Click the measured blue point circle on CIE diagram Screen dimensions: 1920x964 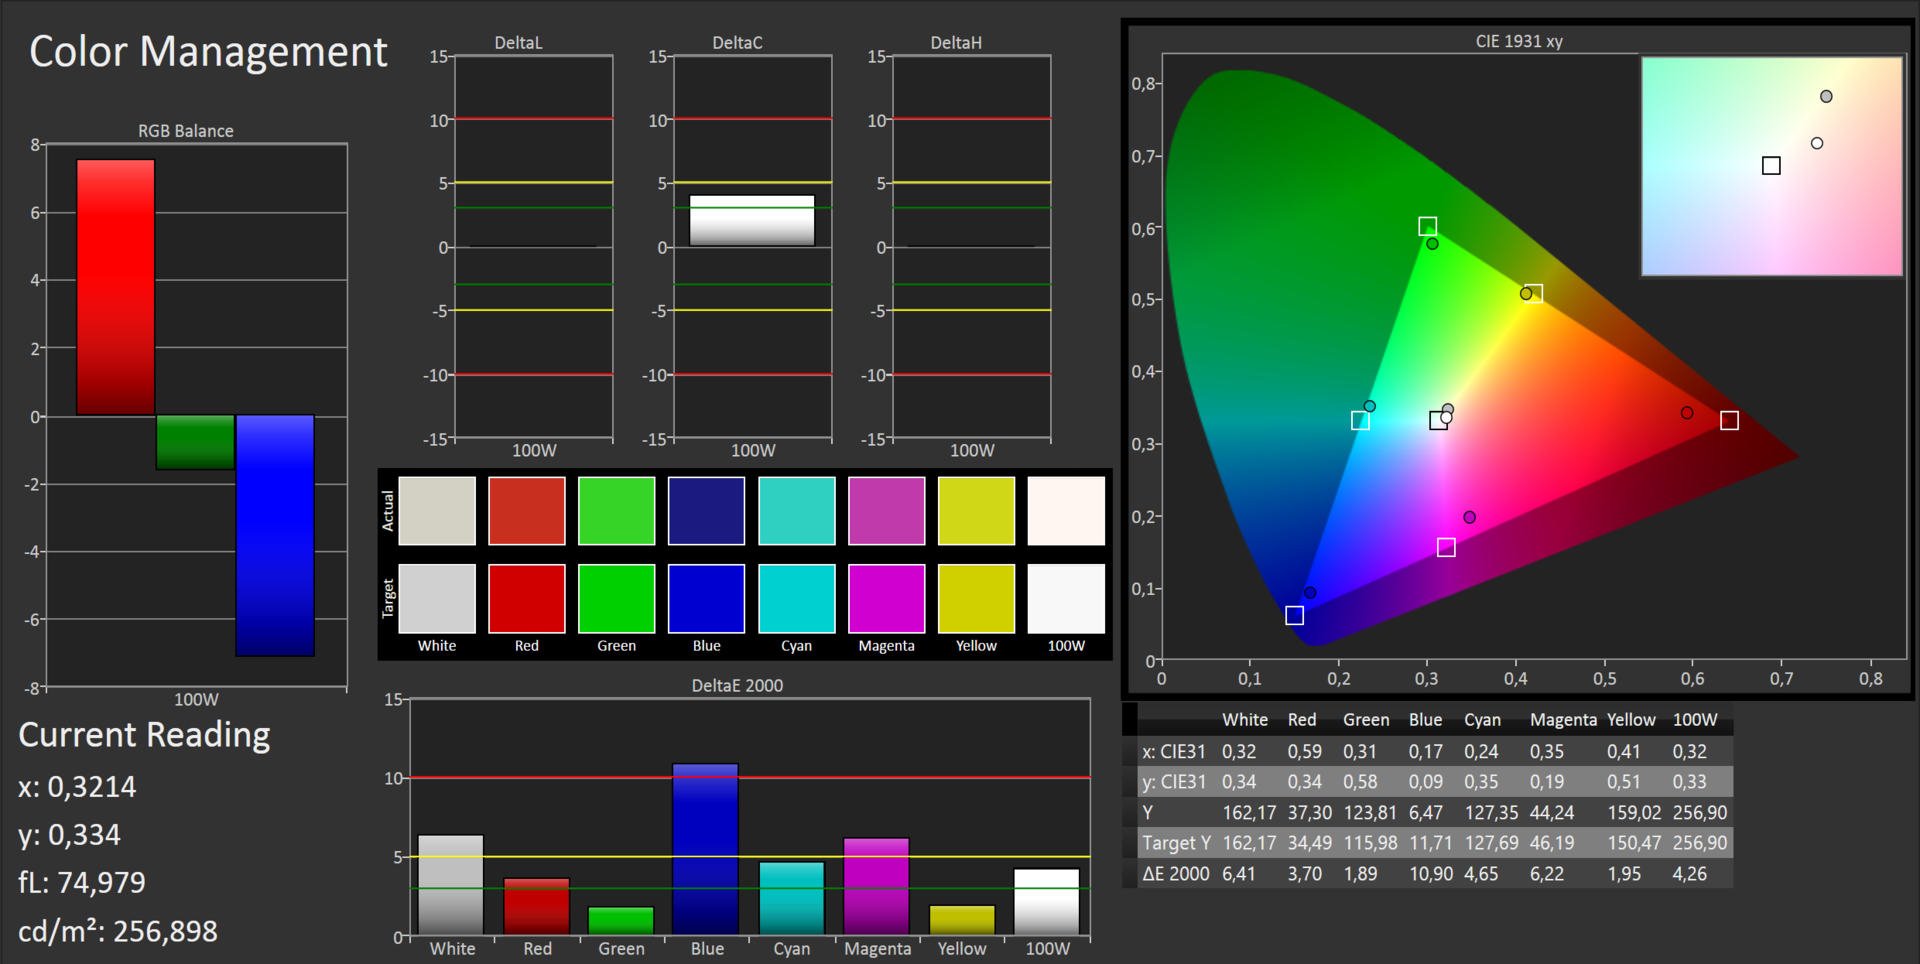(1310, 593)
